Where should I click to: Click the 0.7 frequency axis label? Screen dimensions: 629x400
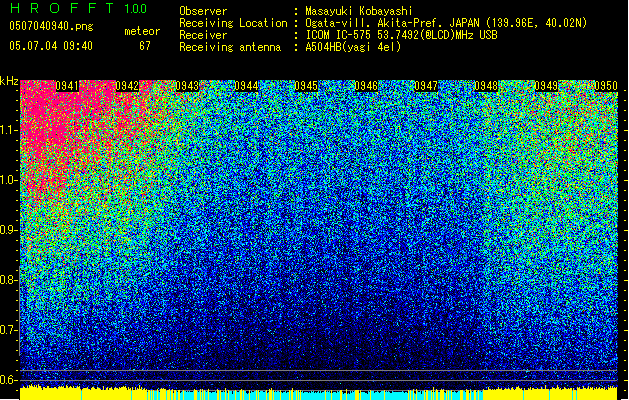(x=8, y=330)
